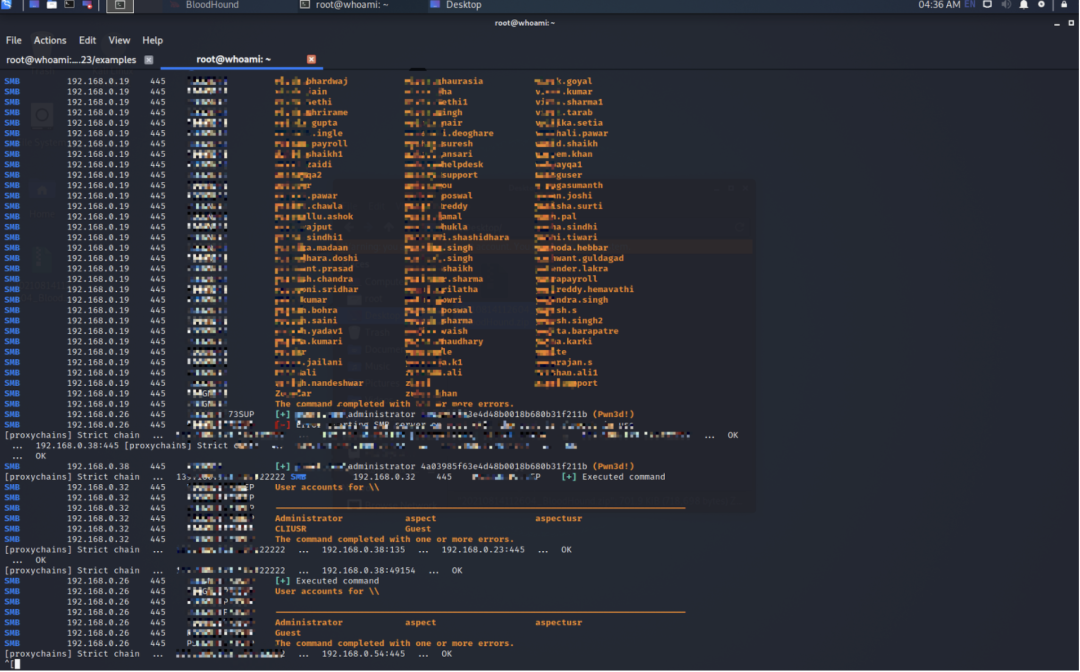1080x672 pixels.
Task: Open the Edit menu
Action: click(88, 40)
